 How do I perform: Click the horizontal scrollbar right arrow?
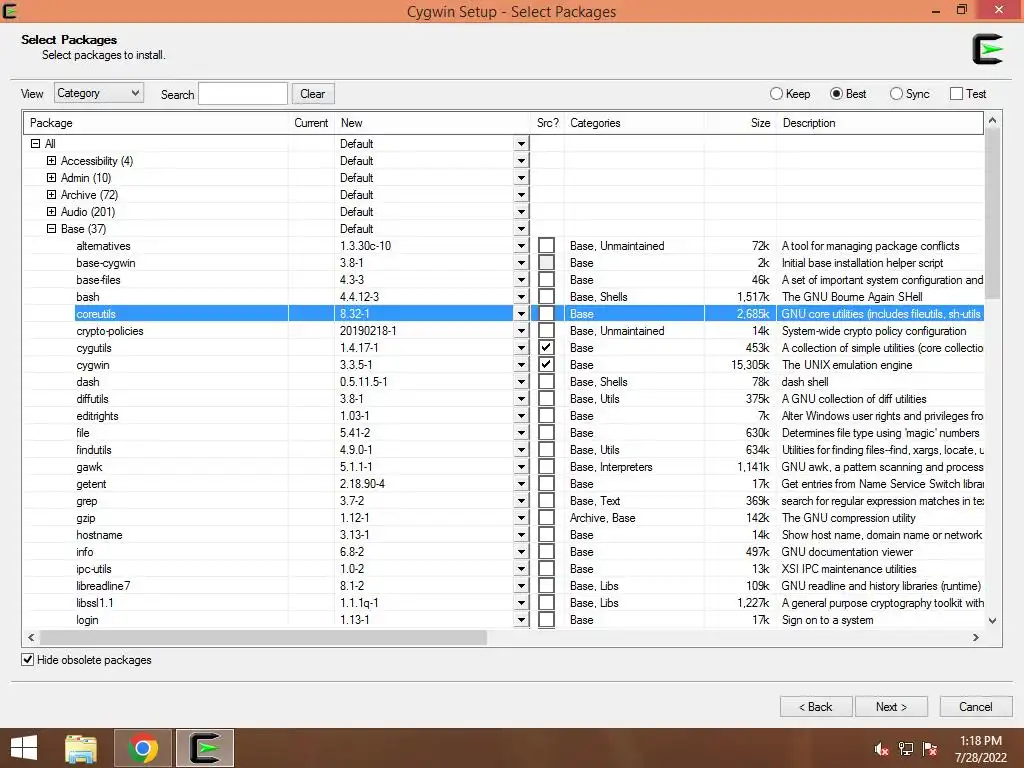(x=976, y=637)
